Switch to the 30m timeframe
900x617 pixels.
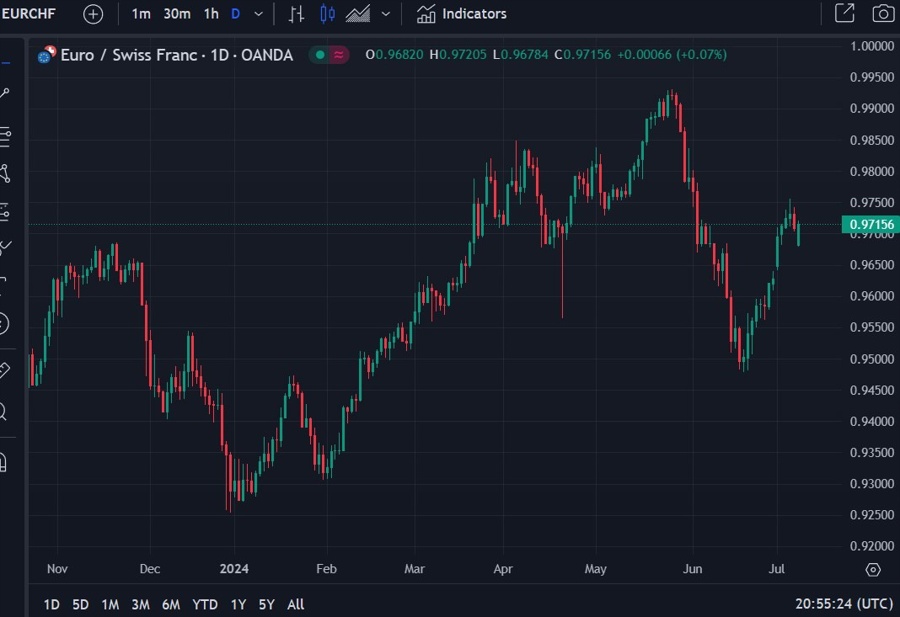tap(177, 14)
